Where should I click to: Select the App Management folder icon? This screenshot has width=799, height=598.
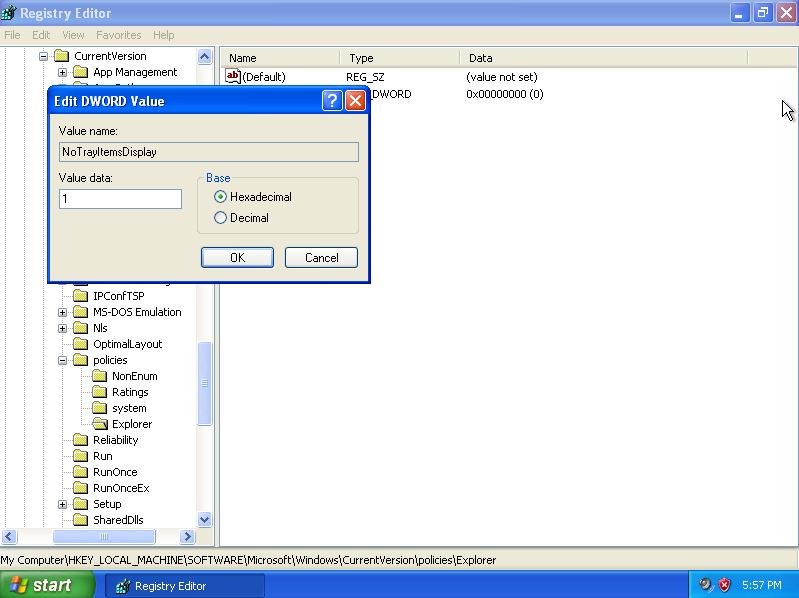pos(81,72)
